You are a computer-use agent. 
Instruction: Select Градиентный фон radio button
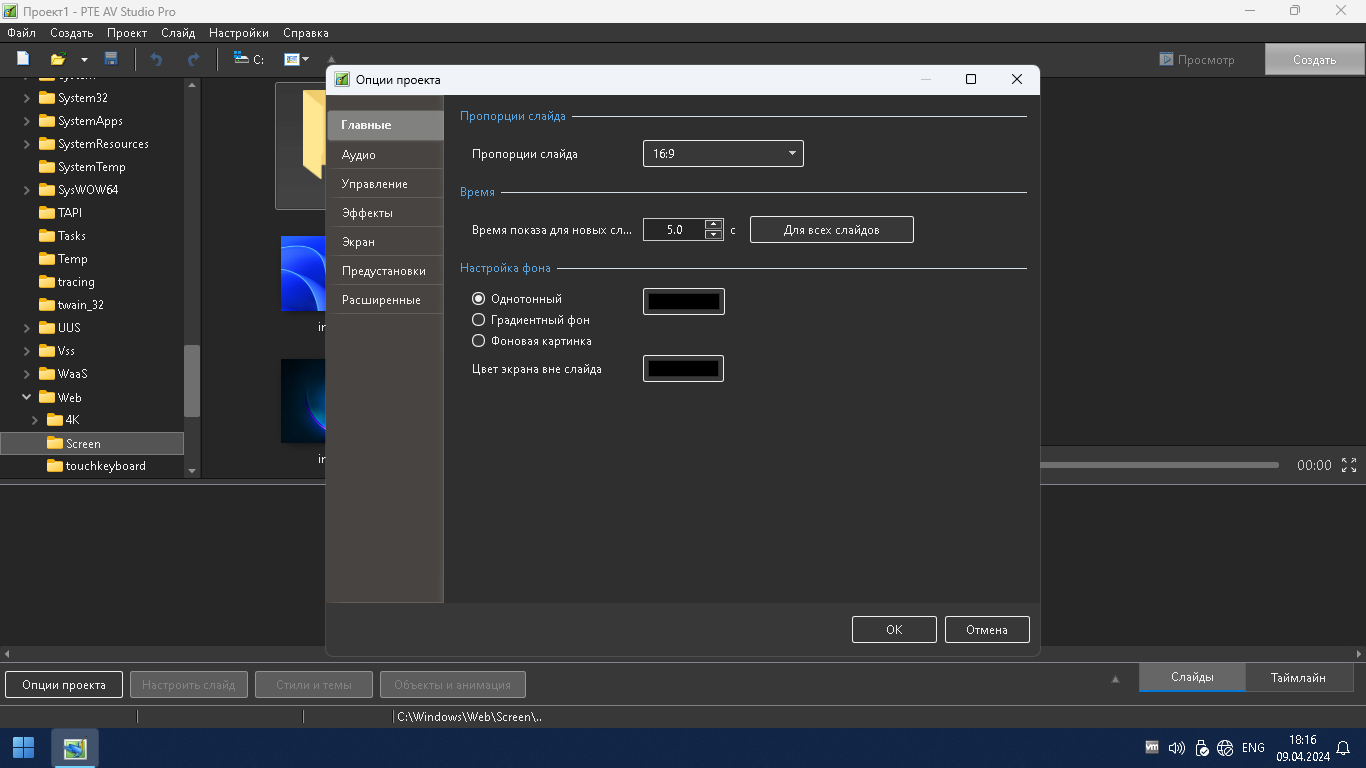tap(479, 320)
